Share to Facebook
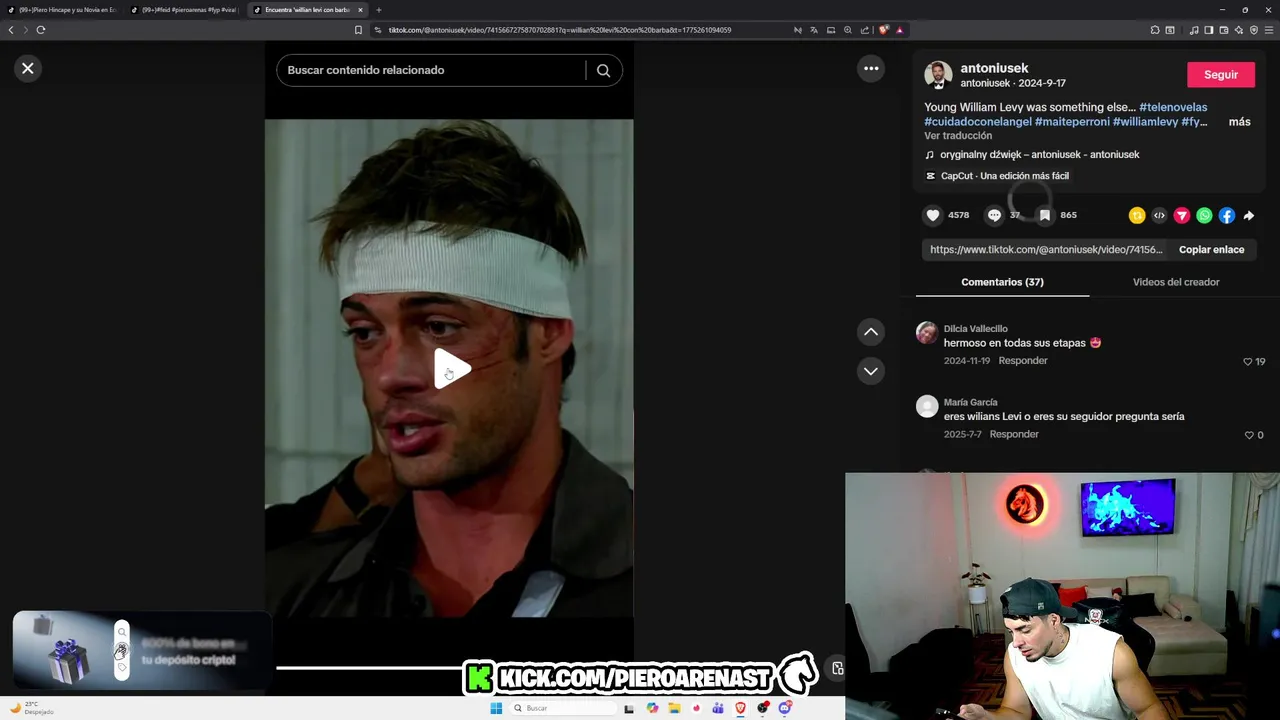This screenshot has height=720, width=1280. (x=1227, y=215)
